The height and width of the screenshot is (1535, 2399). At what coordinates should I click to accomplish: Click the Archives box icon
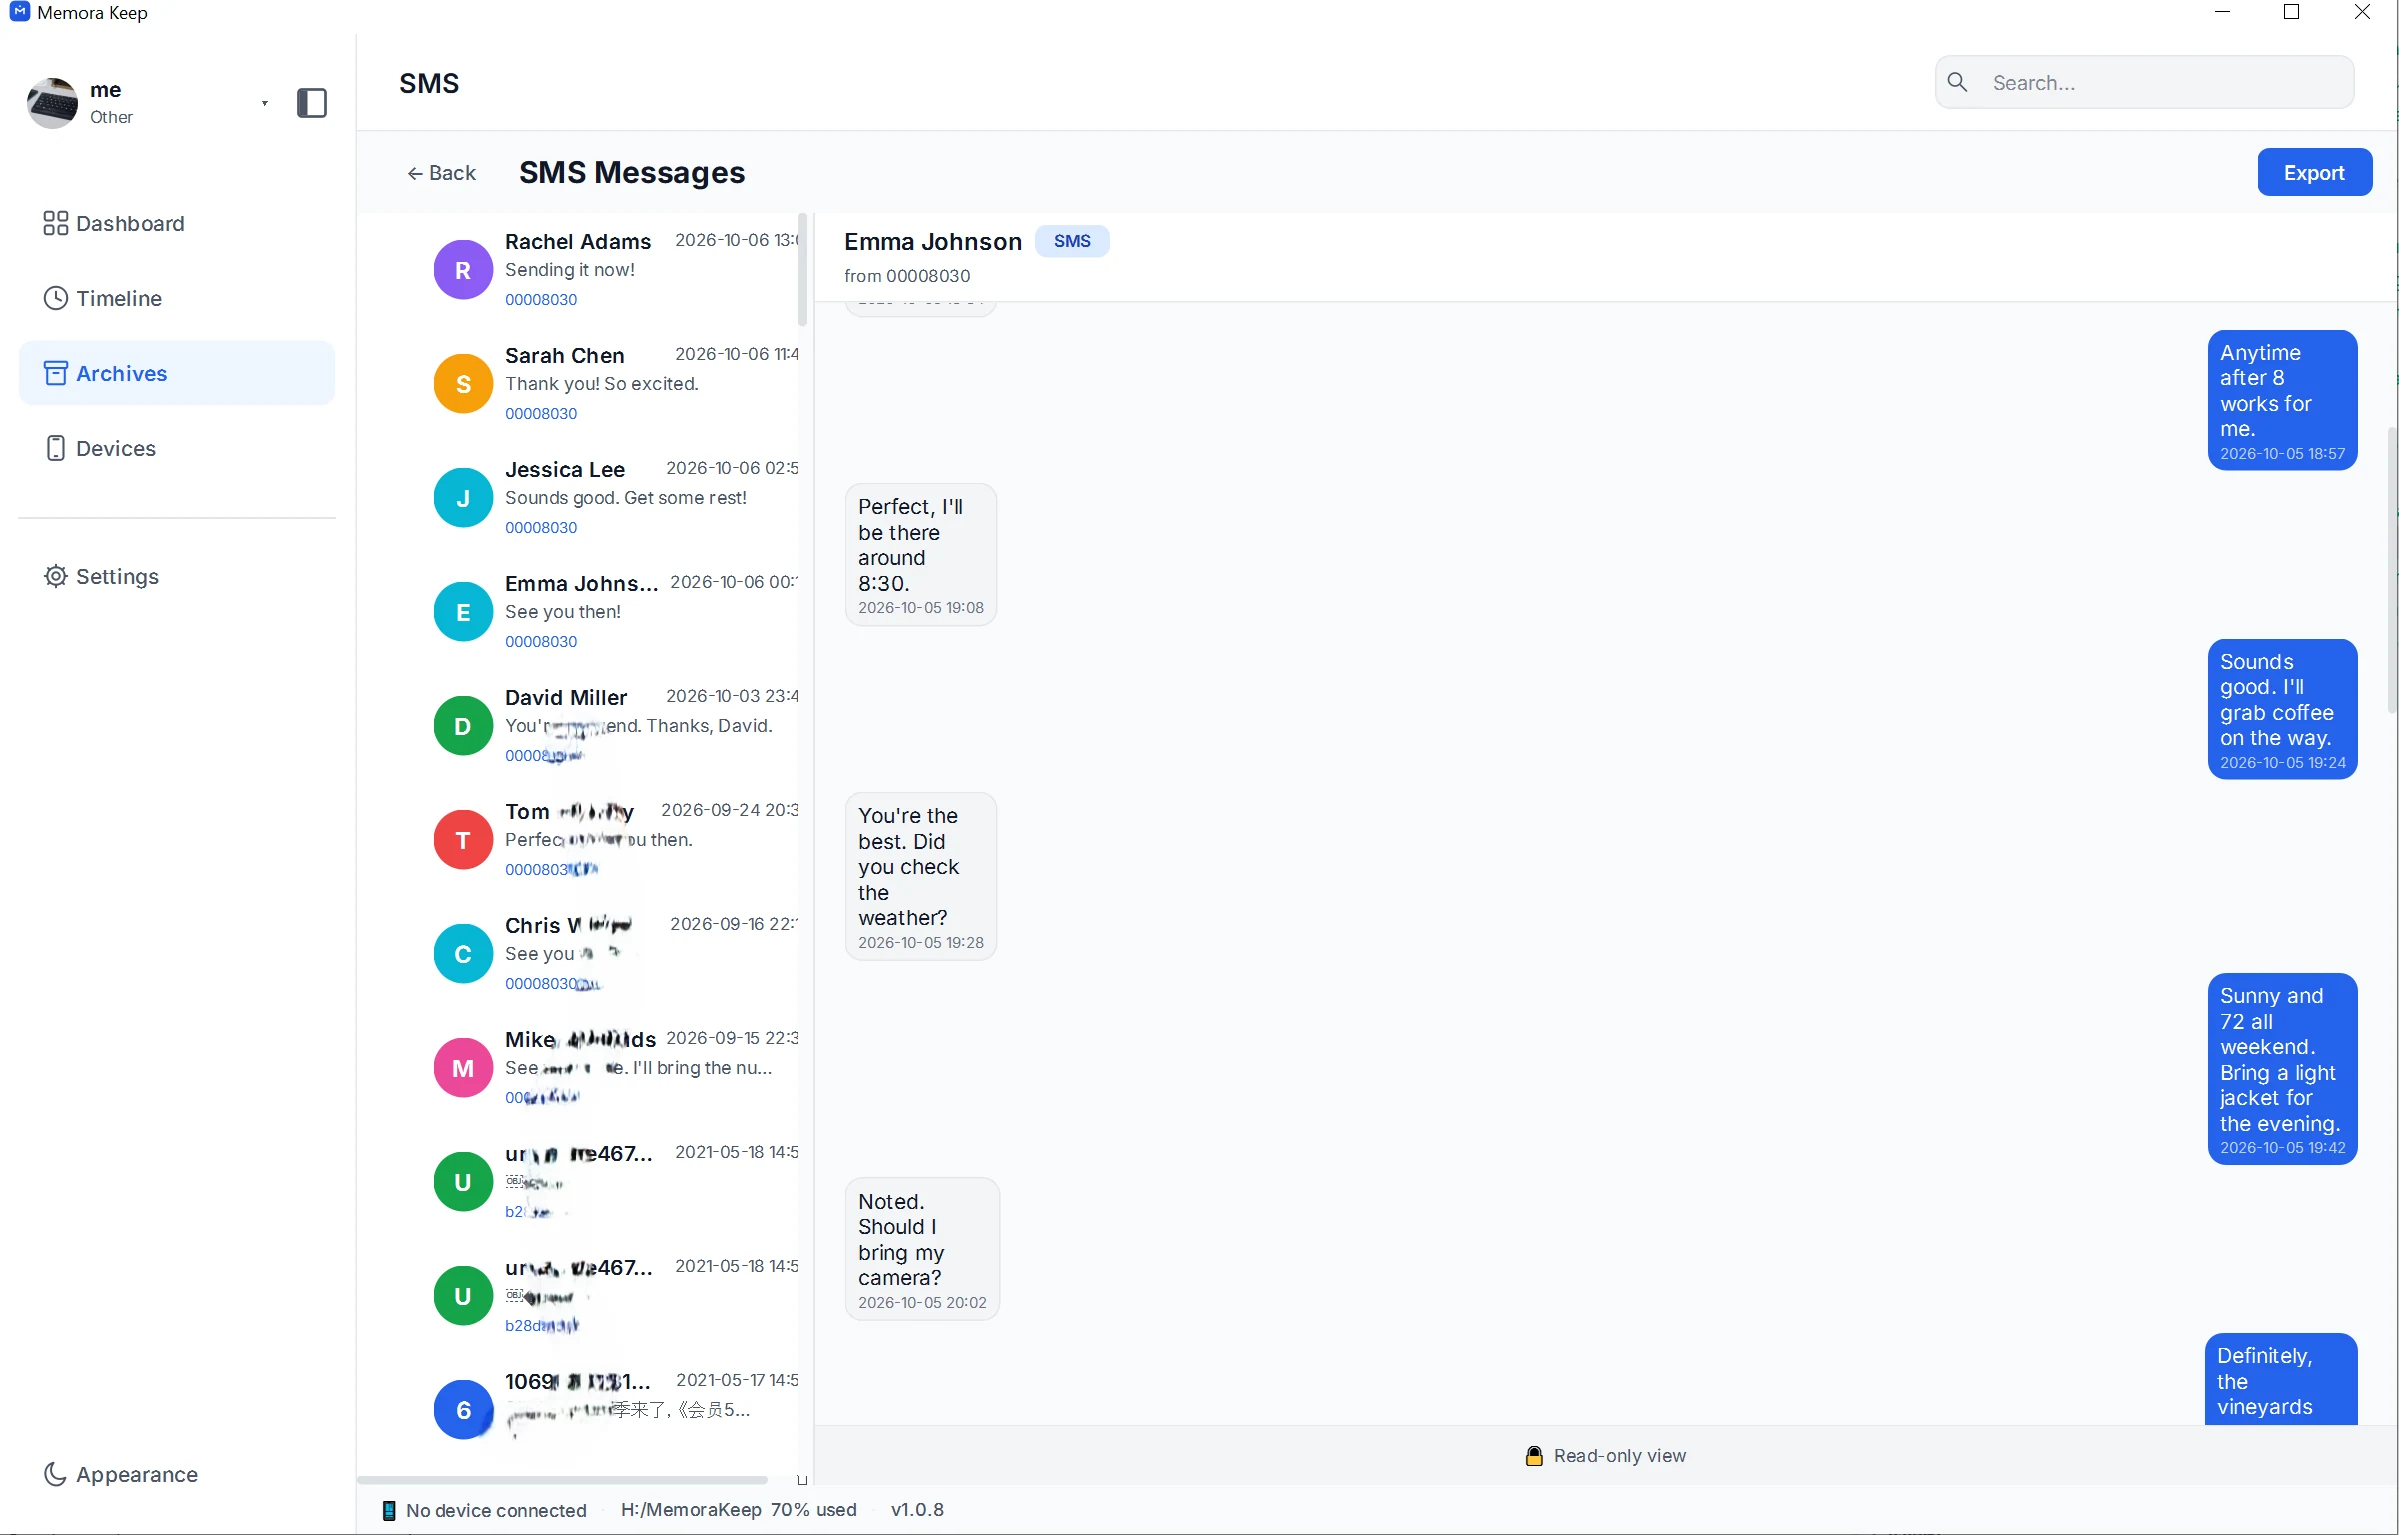(55, 373)
